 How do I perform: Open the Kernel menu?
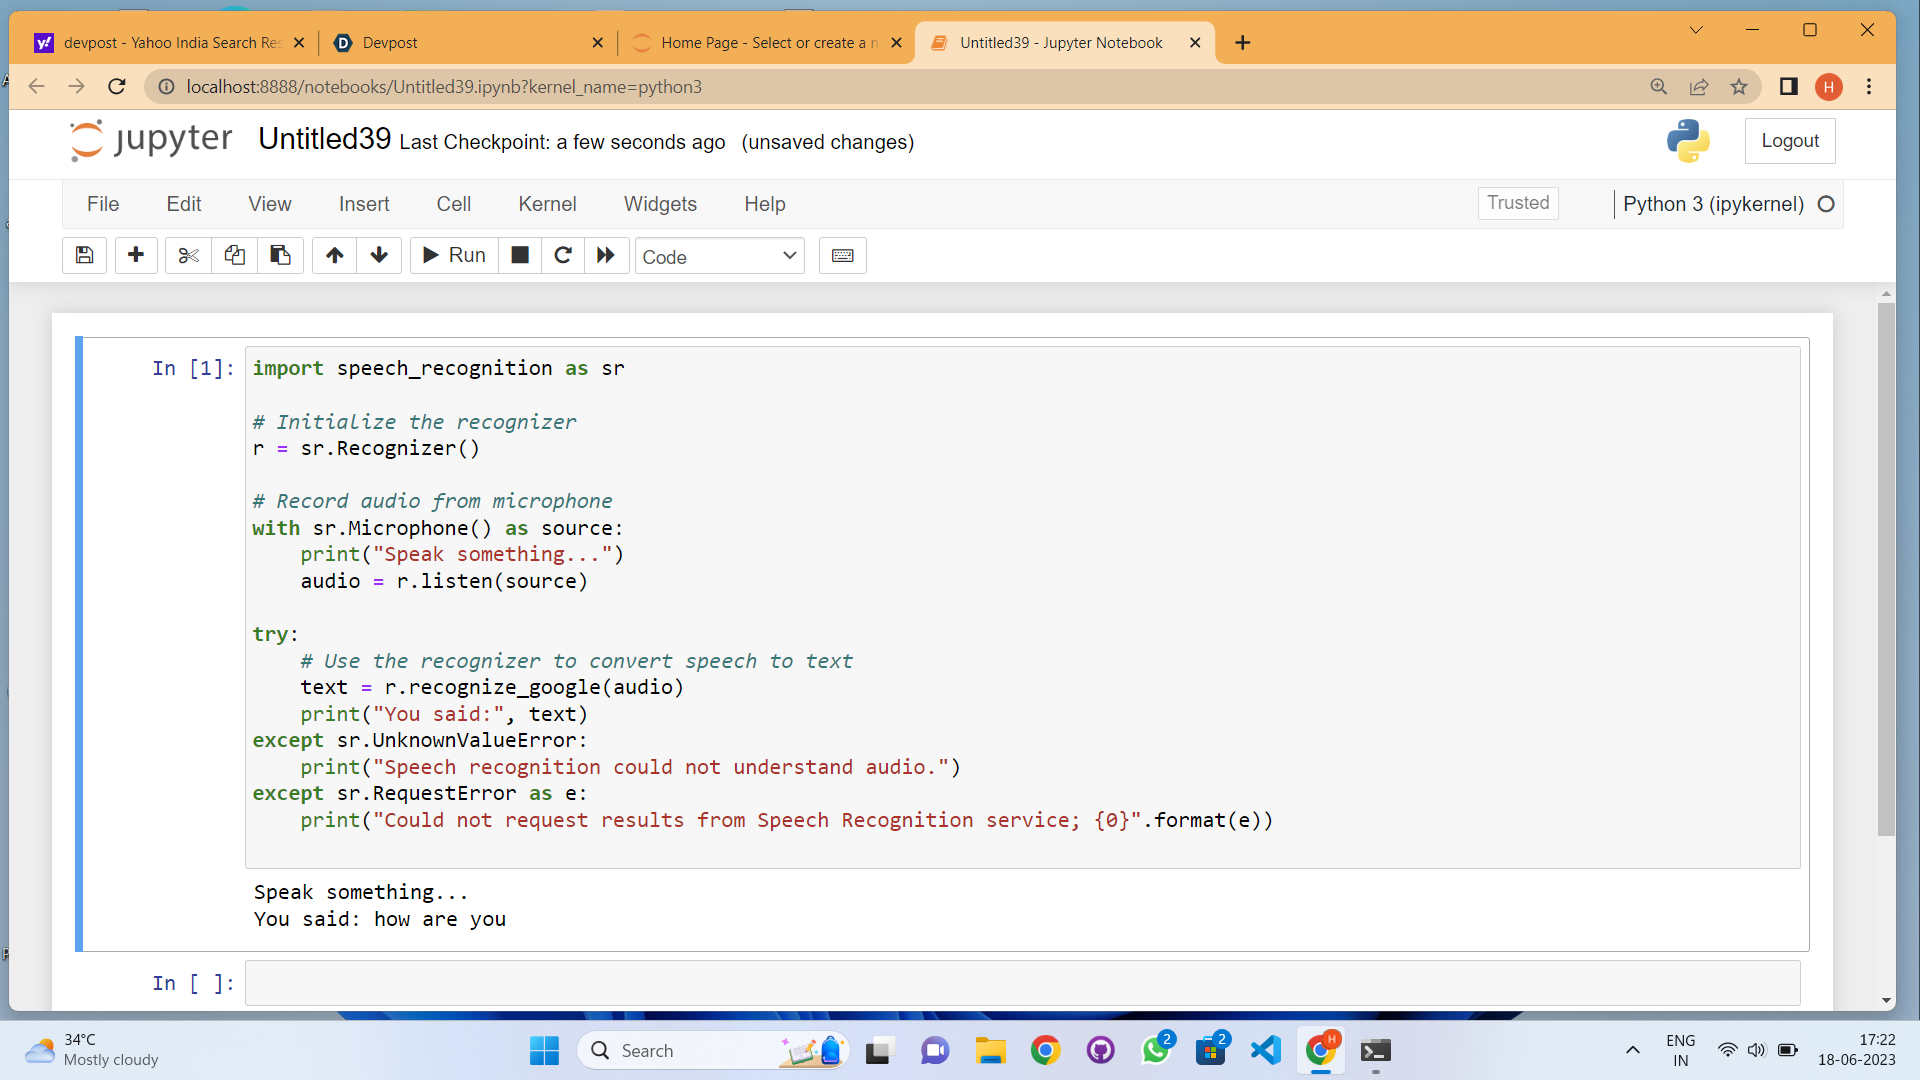(547, 204)
